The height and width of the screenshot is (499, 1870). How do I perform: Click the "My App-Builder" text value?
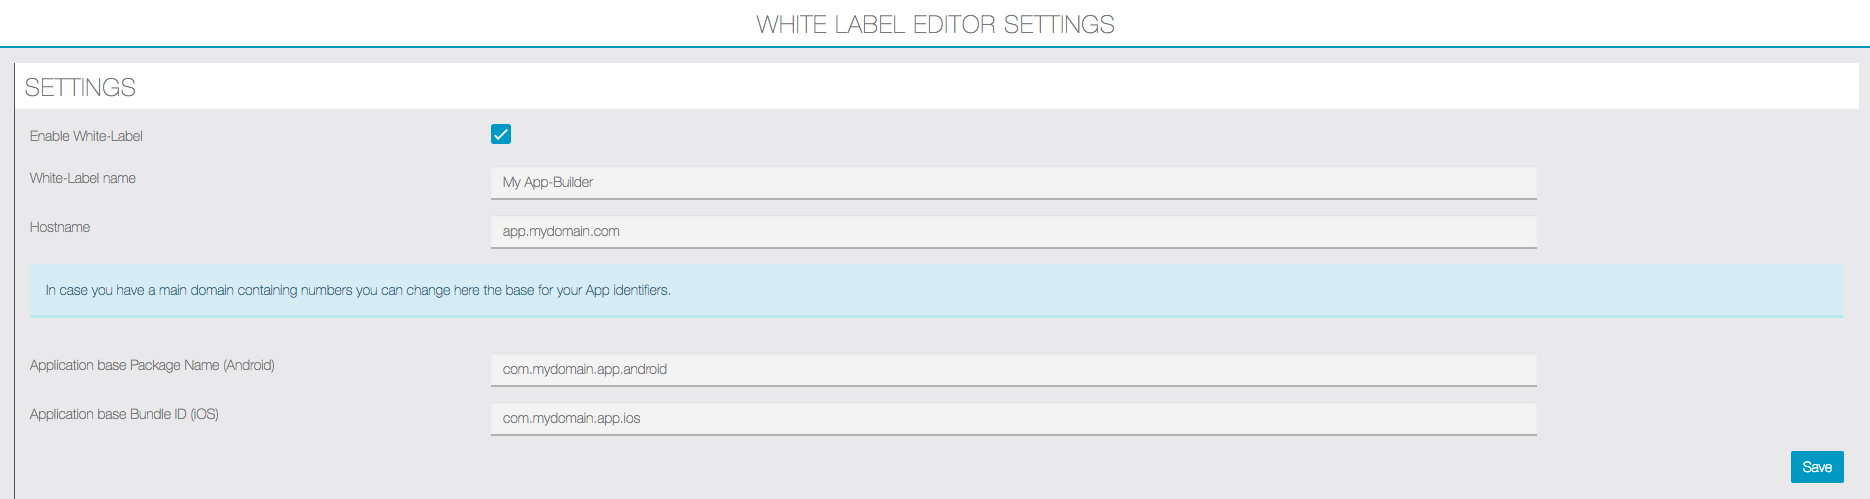click(x=548, y=182)
